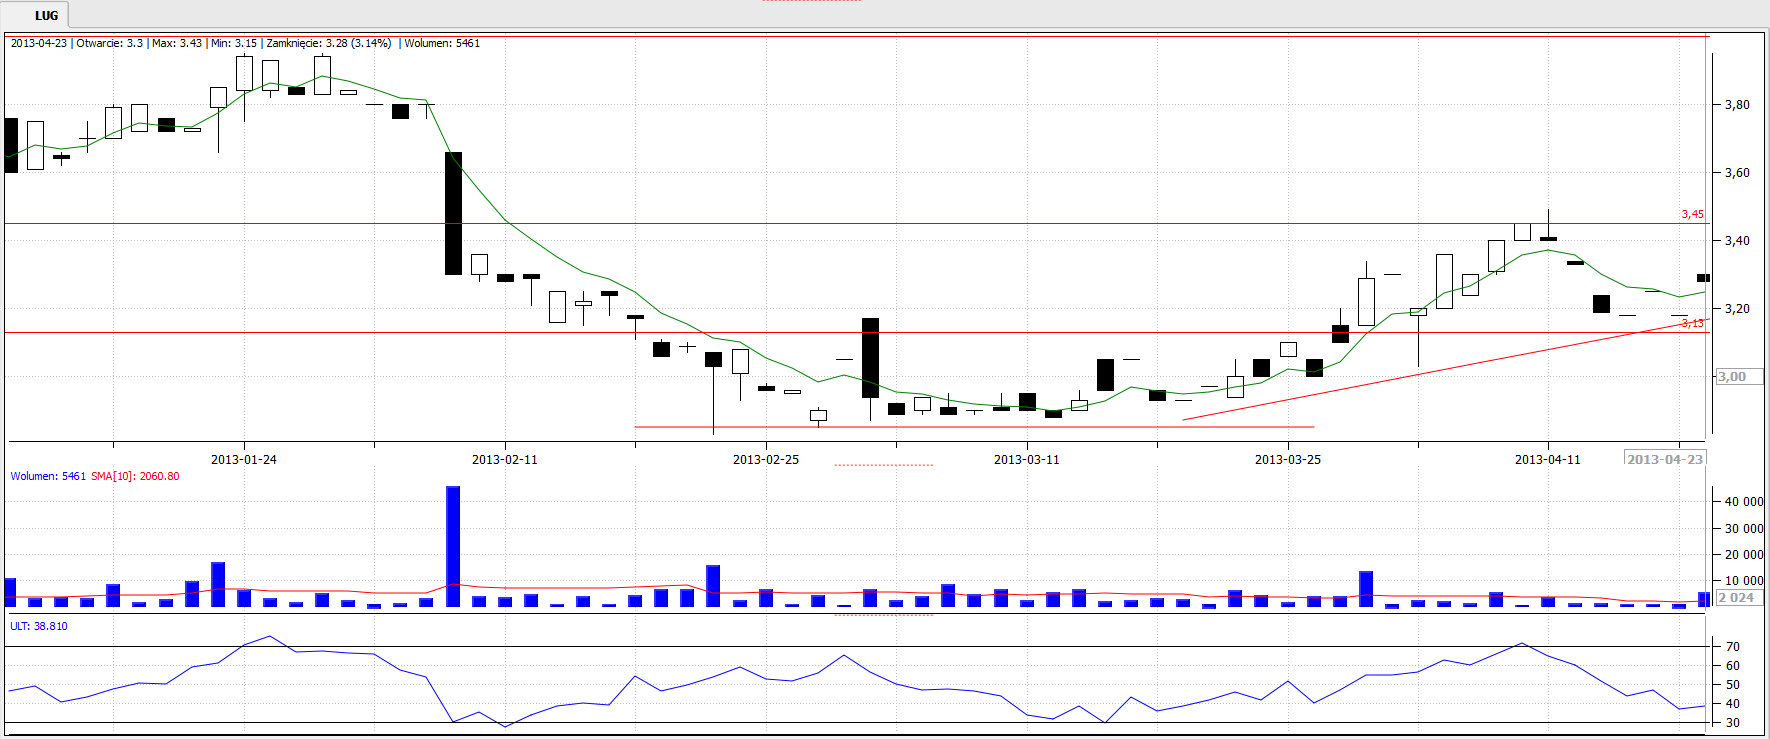Click the tallest blue volume bar
1770x739 pixels.
(x=453, y=546)
